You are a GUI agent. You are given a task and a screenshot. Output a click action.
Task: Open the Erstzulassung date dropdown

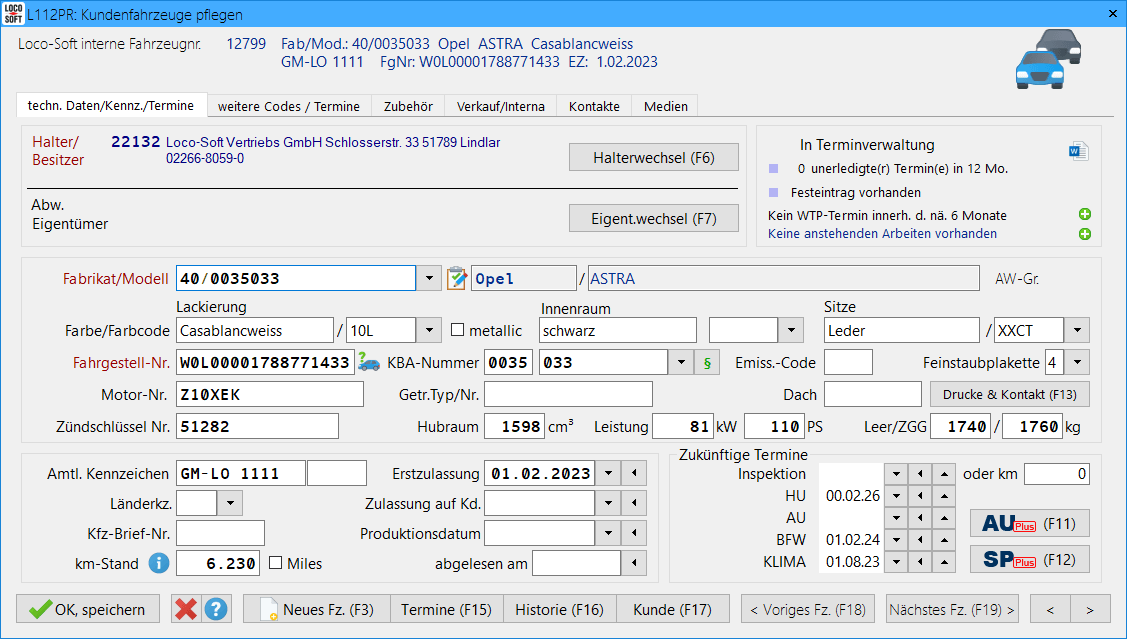click(x=606, y=473)
